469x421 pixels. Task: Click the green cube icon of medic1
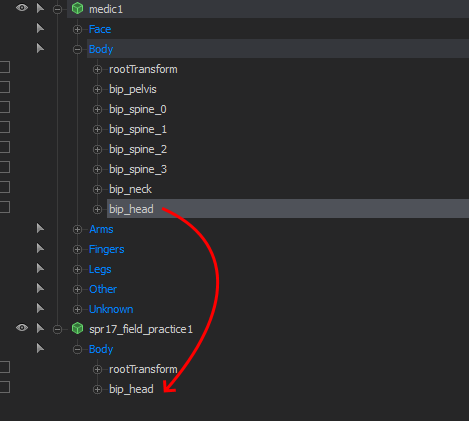coord(77,8)
